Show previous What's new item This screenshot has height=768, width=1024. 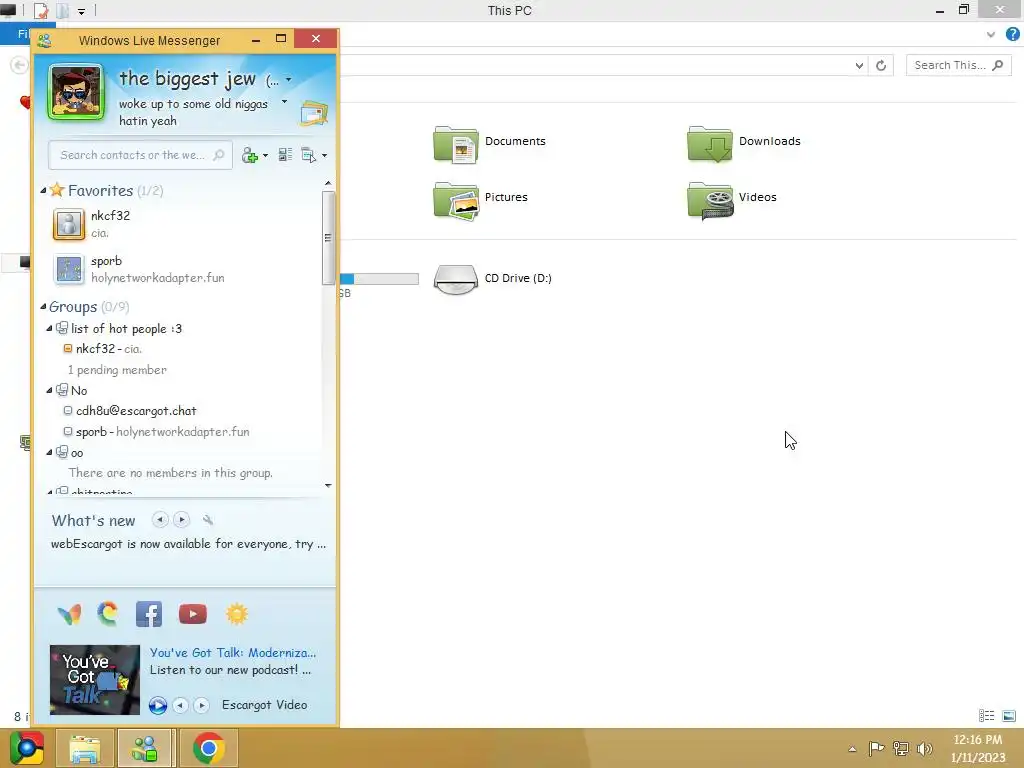(160, 520)
